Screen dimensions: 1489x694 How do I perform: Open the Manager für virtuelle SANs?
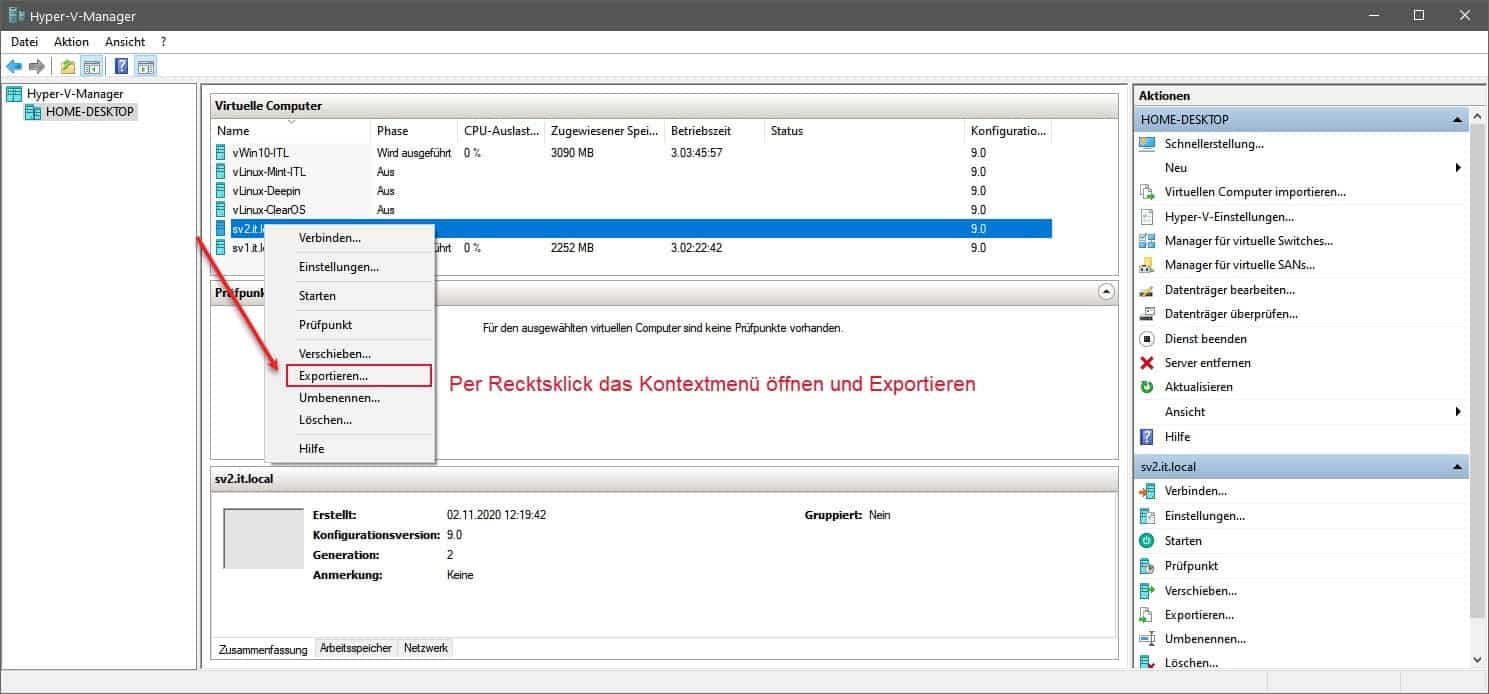(x=1241, y=264)
